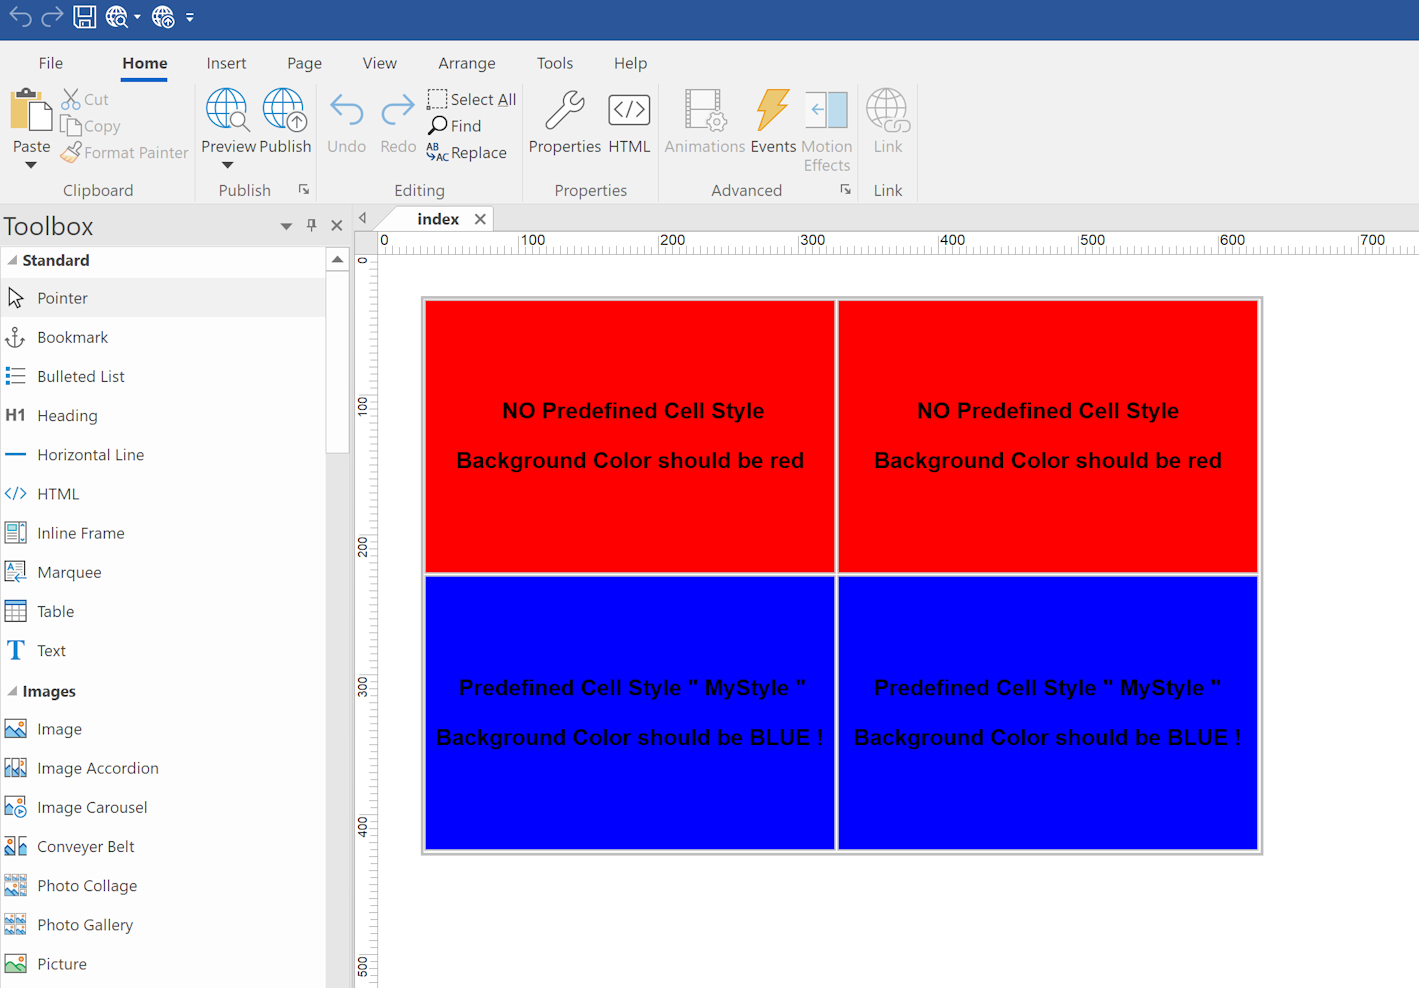Open Properties wrench icon
Viewport: 1419px width, 988px height.
(565, 110)
